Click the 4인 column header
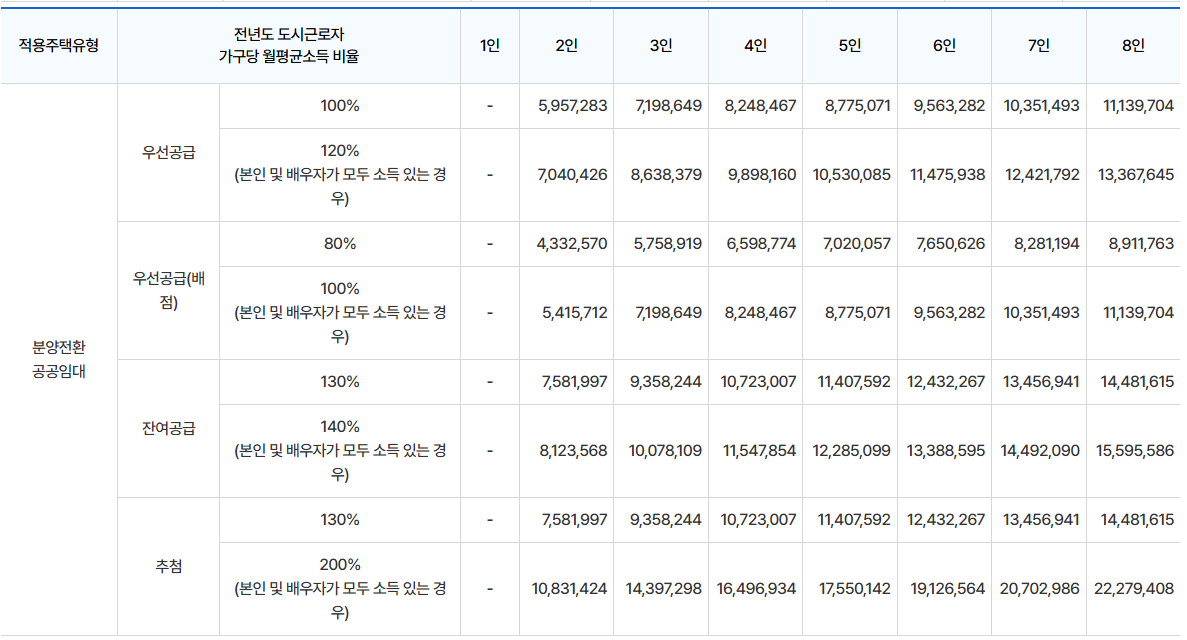This screenshot has width=1187, height=640. click(753, 45)
